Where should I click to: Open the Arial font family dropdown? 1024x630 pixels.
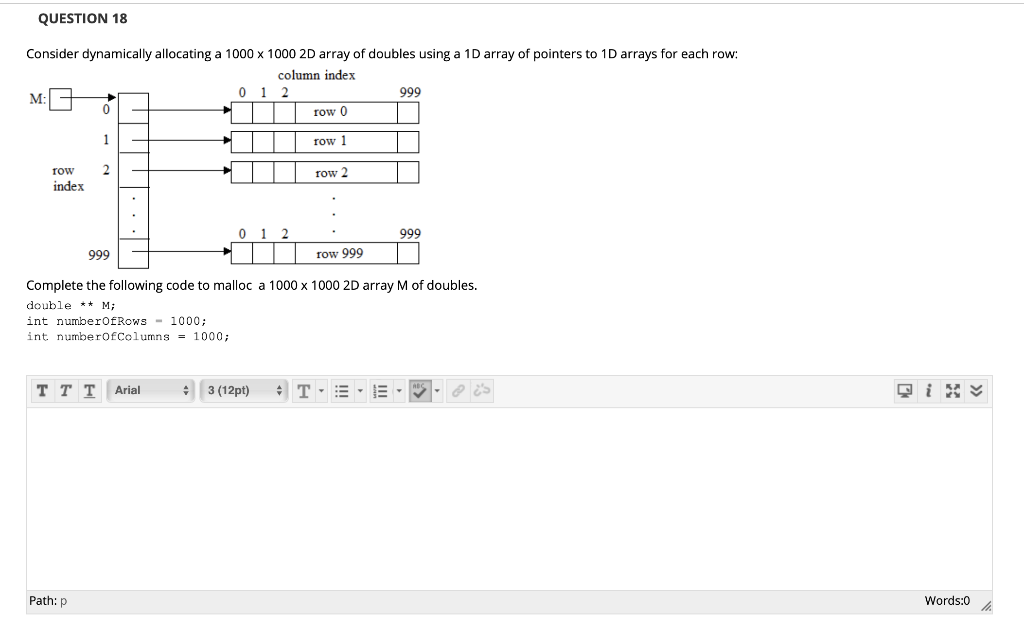[150, 390]
